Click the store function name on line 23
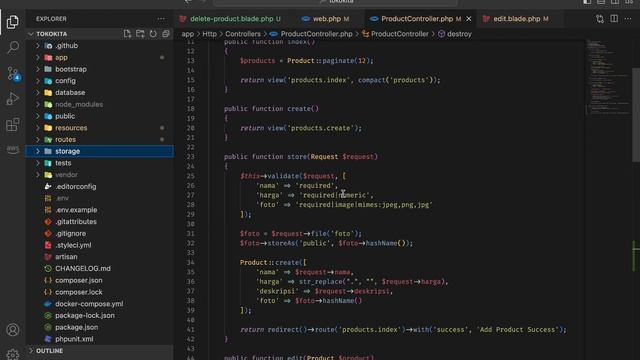The height and width of the screenshot is (360, 640). 296,157
